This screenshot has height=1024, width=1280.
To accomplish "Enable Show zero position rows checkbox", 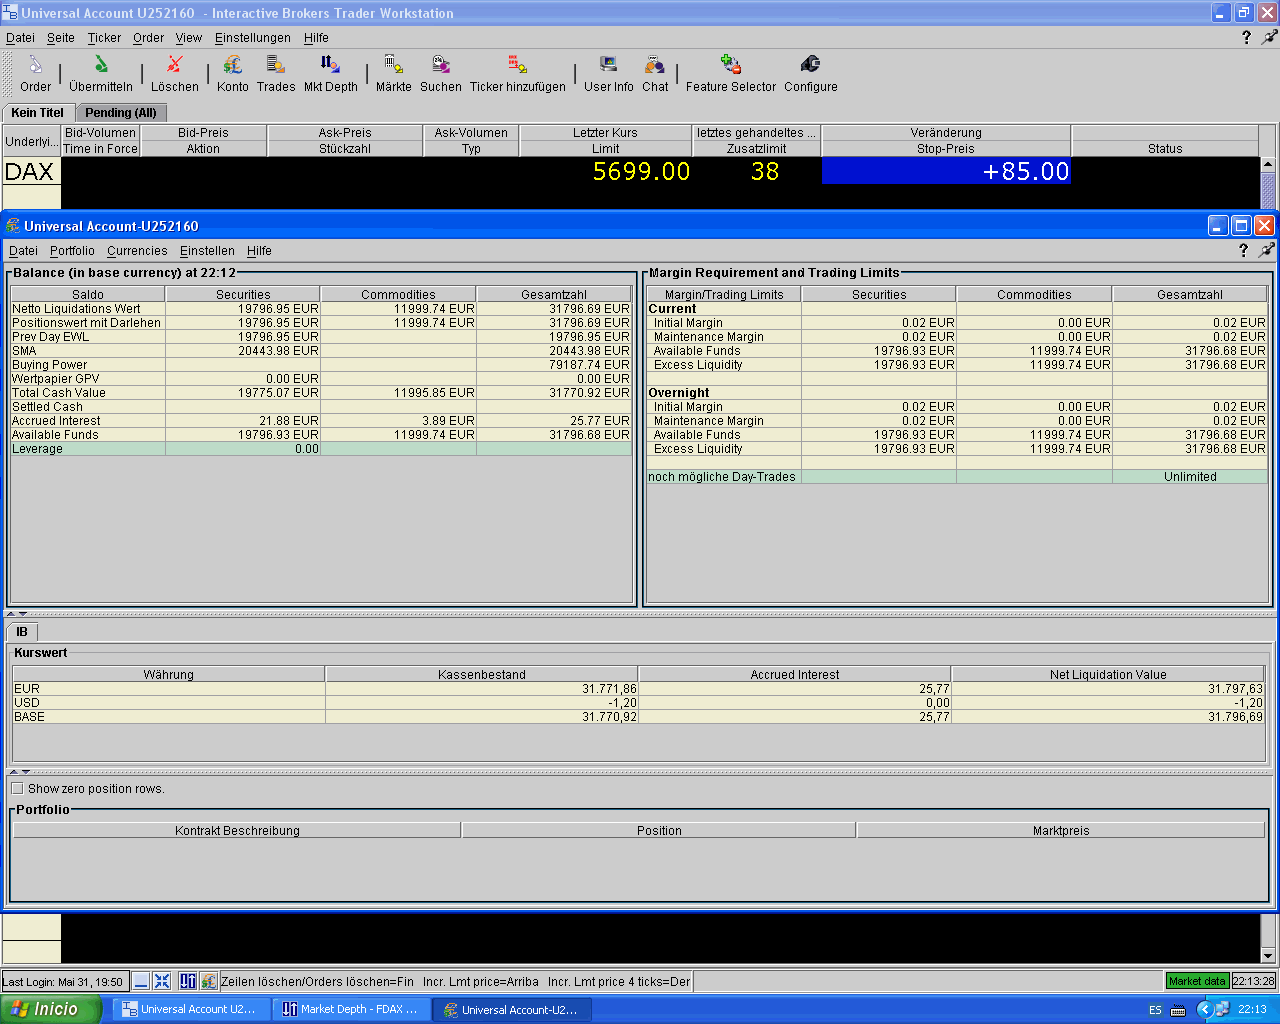I will pos(17,788).
